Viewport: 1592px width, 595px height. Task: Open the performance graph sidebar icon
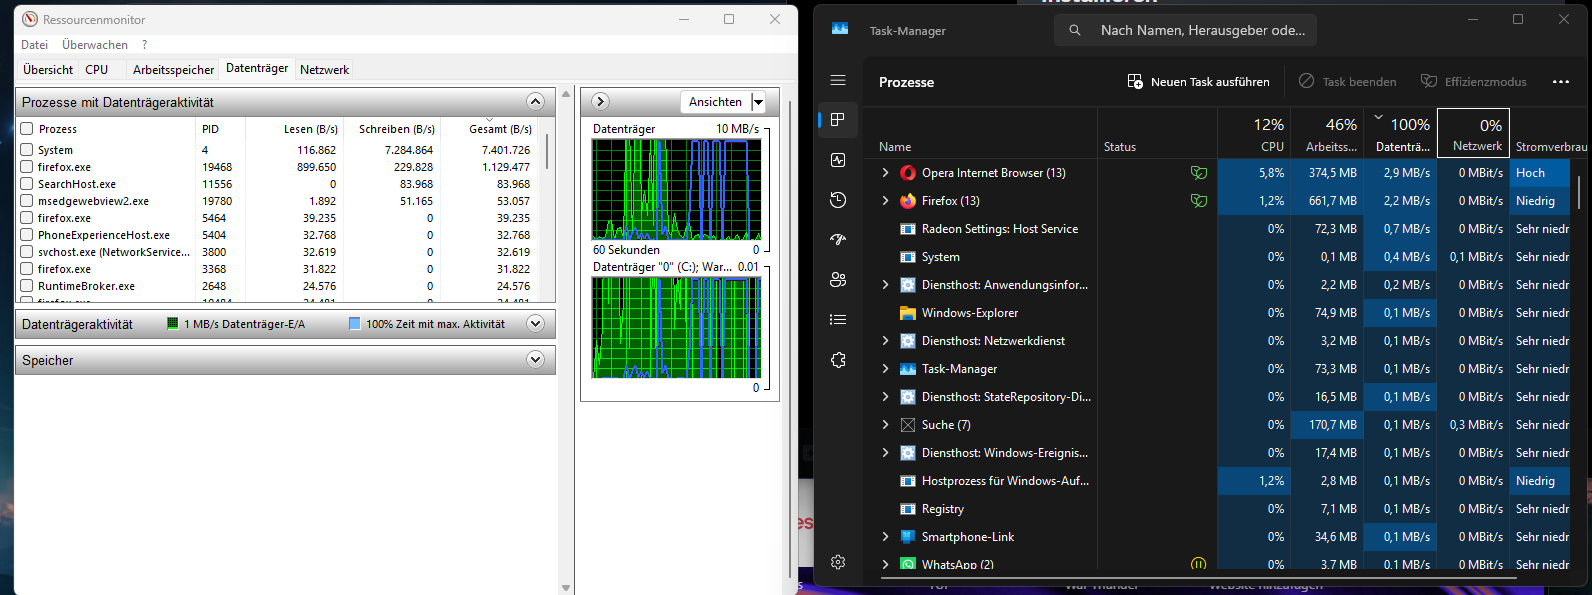838,160
